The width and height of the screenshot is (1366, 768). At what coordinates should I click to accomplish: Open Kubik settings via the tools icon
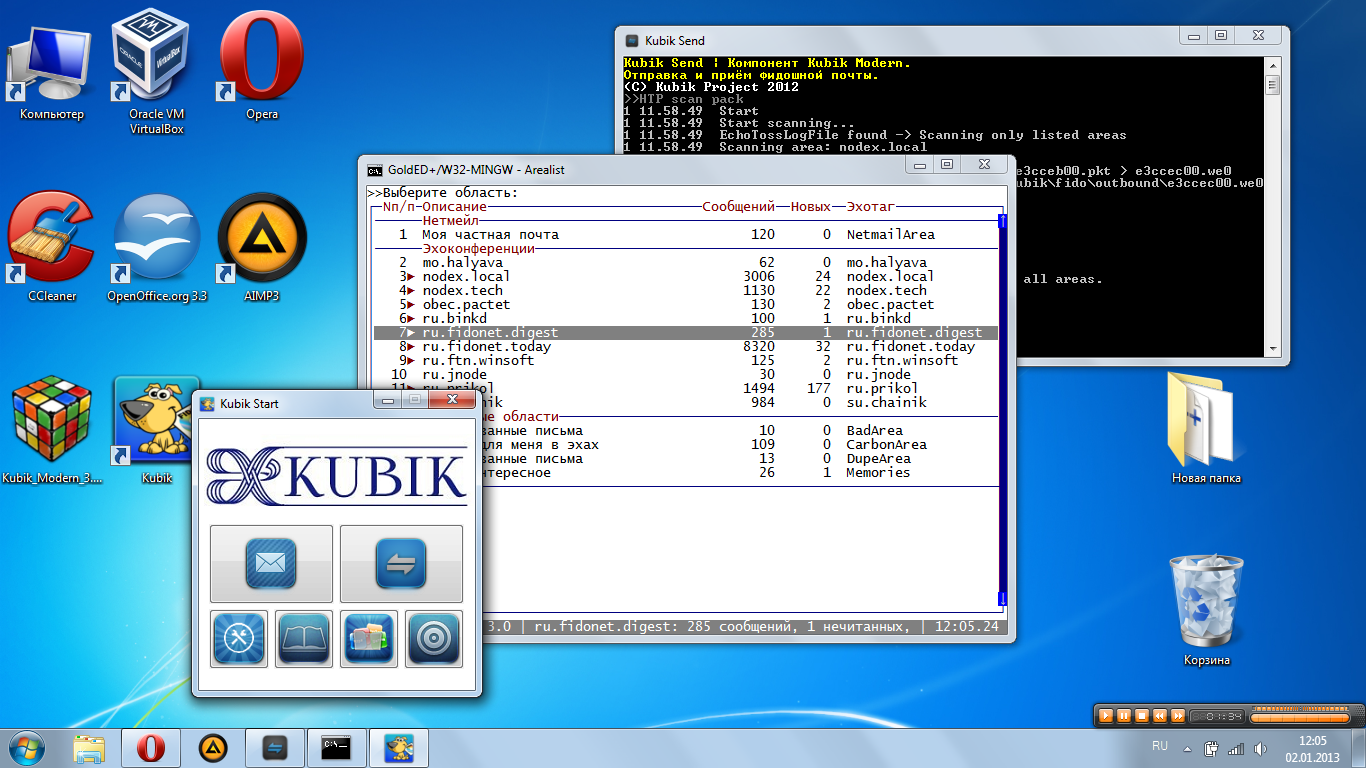click(x=238, y=638)
